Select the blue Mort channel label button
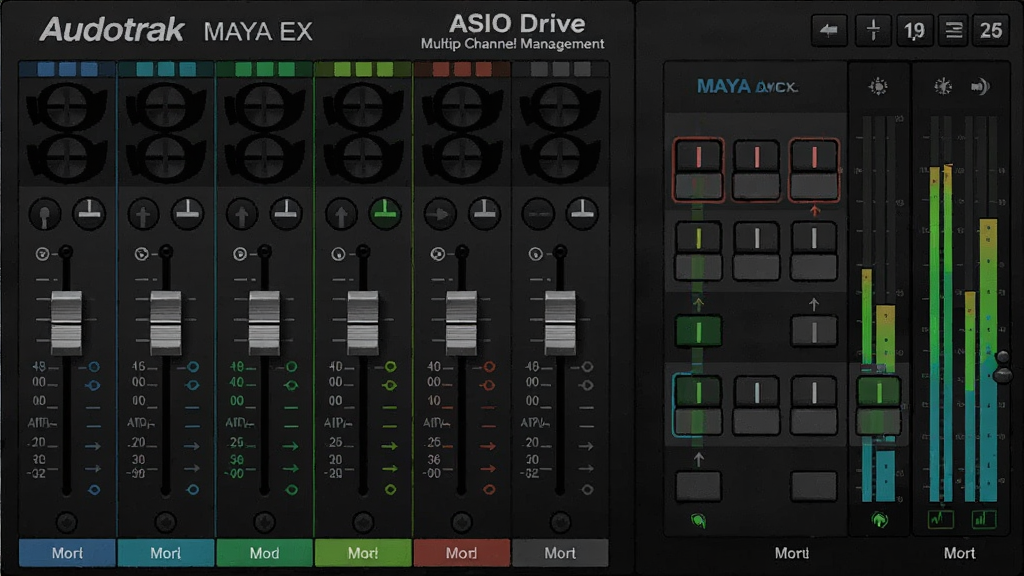 coord(67,553)
